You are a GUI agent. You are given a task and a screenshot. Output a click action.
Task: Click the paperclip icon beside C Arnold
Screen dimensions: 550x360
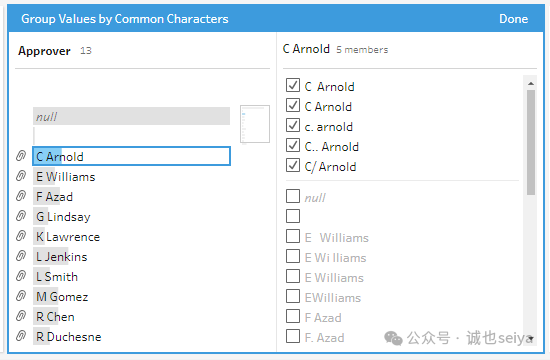[21, 156]
